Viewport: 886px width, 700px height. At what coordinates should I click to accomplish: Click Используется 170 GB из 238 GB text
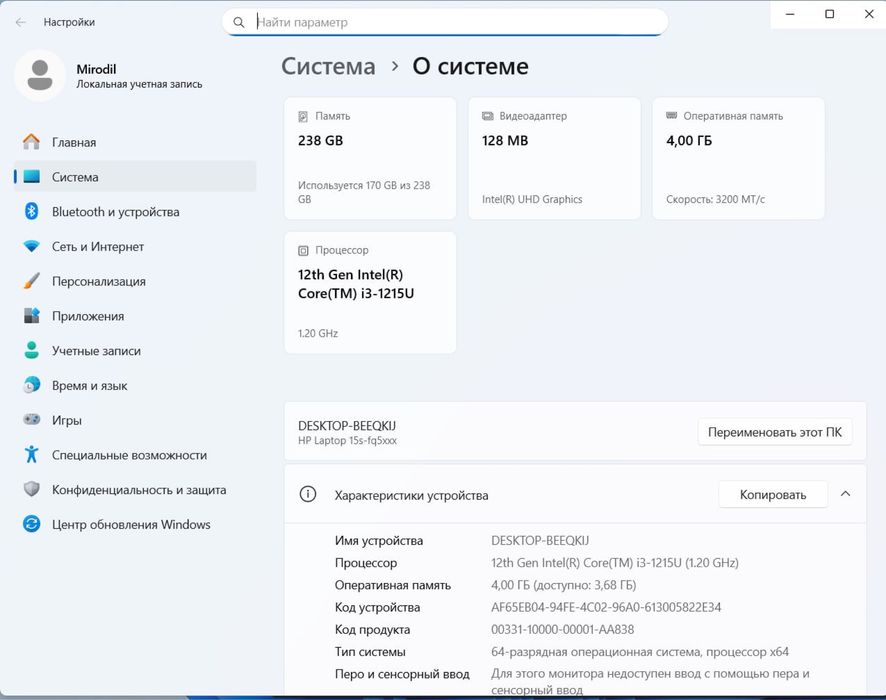pos(364,192)
